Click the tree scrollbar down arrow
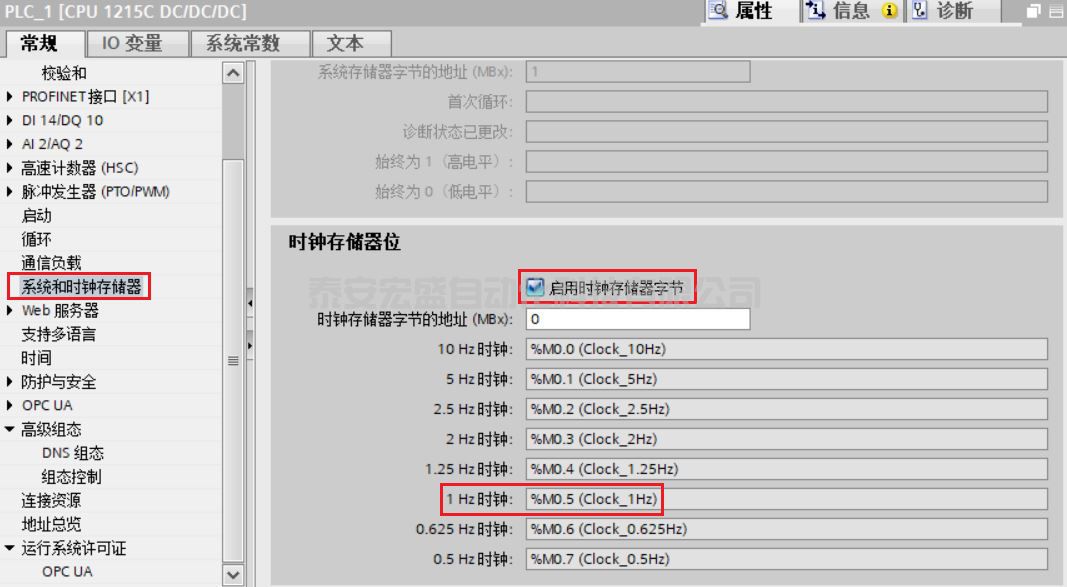The width and height of the screenshot is (1067, 587). pos(233,575)
